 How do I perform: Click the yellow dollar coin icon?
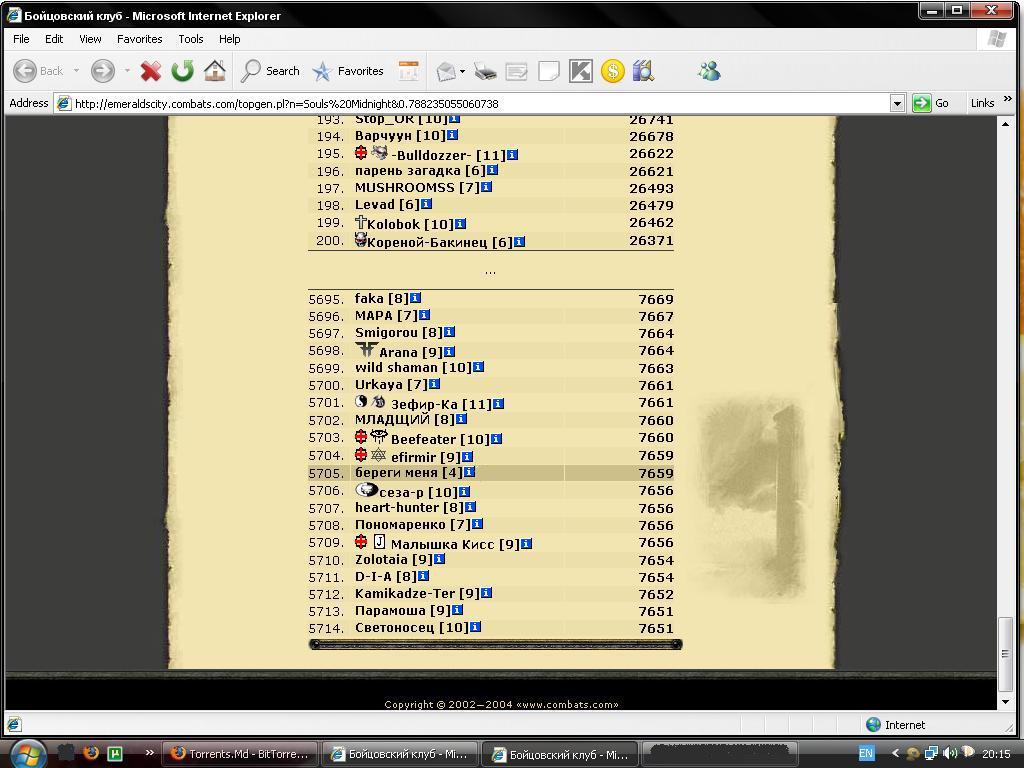[613, 71]
